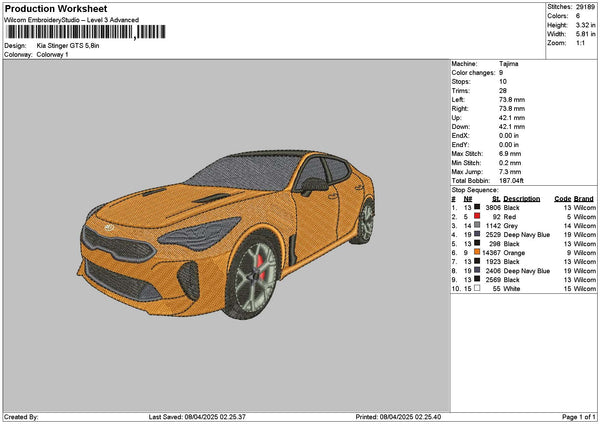The height and width of the screenshot is (424, 600).
Task: Click the red swatch in stop row 2
Action: point(477,216)
